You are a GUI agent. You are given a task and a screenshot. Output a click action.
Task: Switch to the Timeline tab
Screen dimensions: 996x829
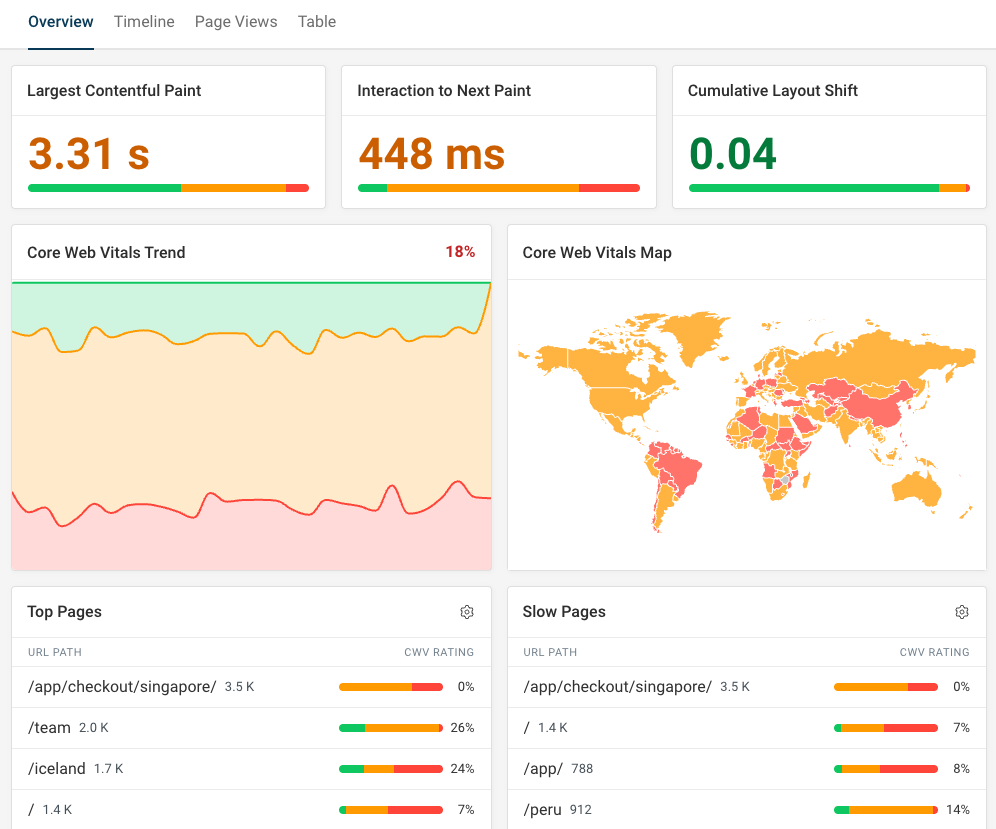(144, 21)
